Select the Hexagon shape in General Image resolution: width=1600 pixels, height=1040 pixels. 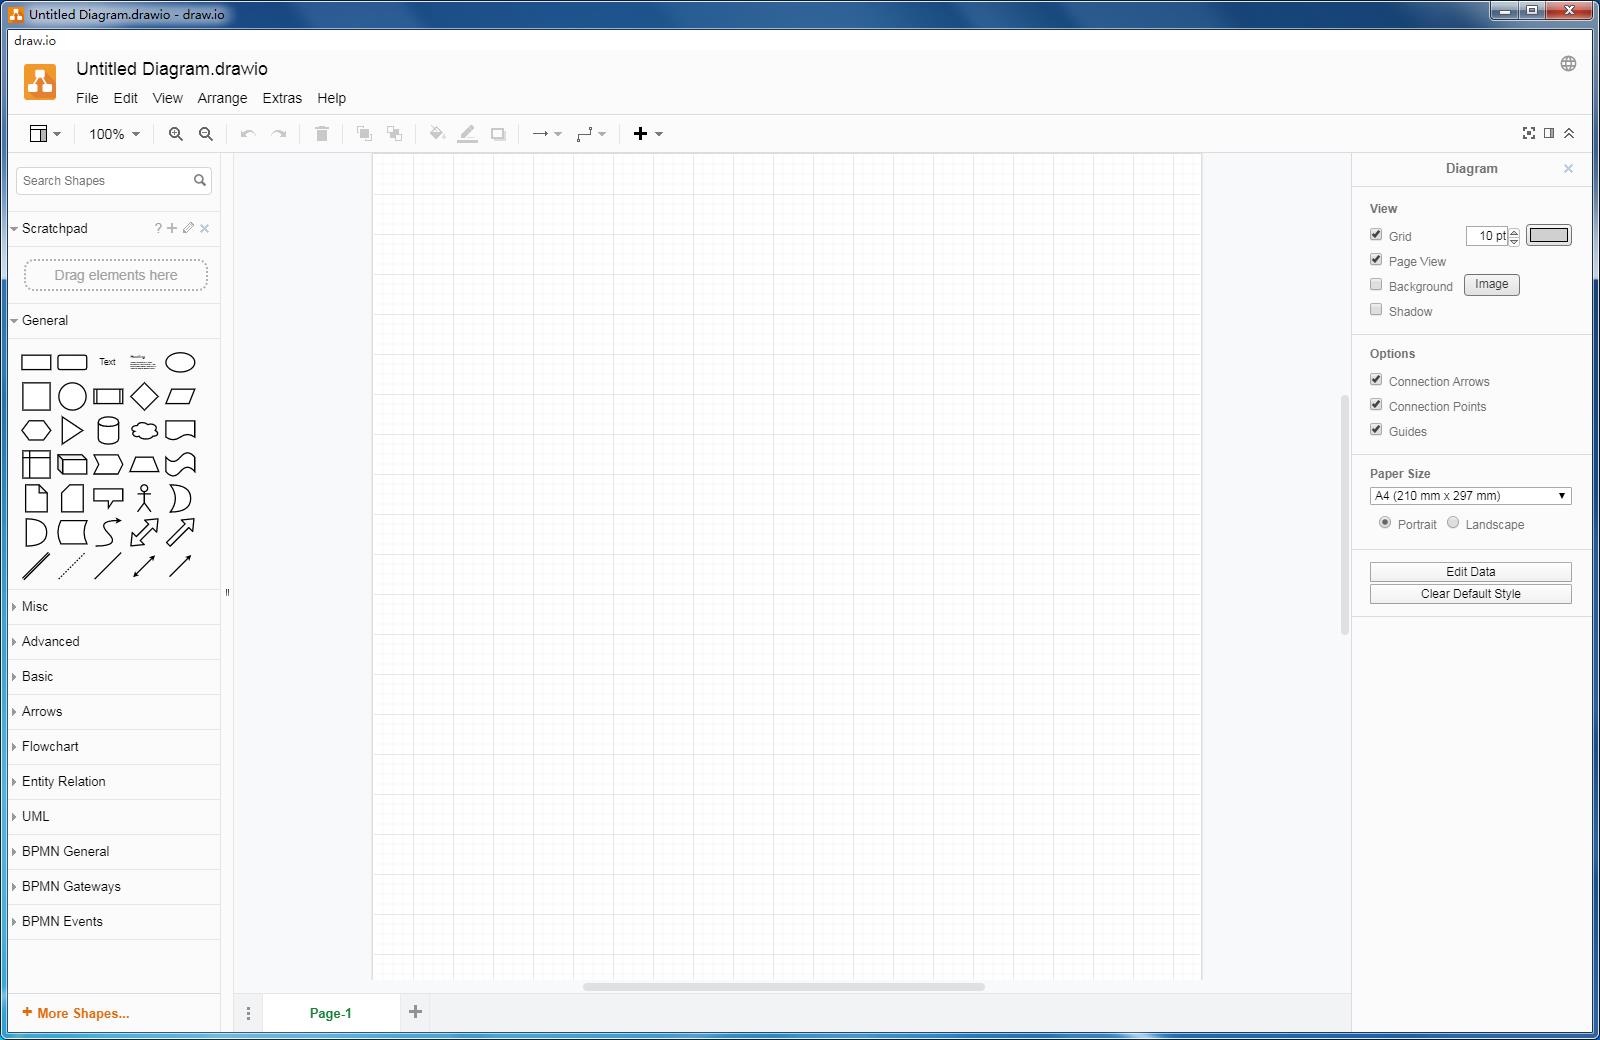[36, 431]
